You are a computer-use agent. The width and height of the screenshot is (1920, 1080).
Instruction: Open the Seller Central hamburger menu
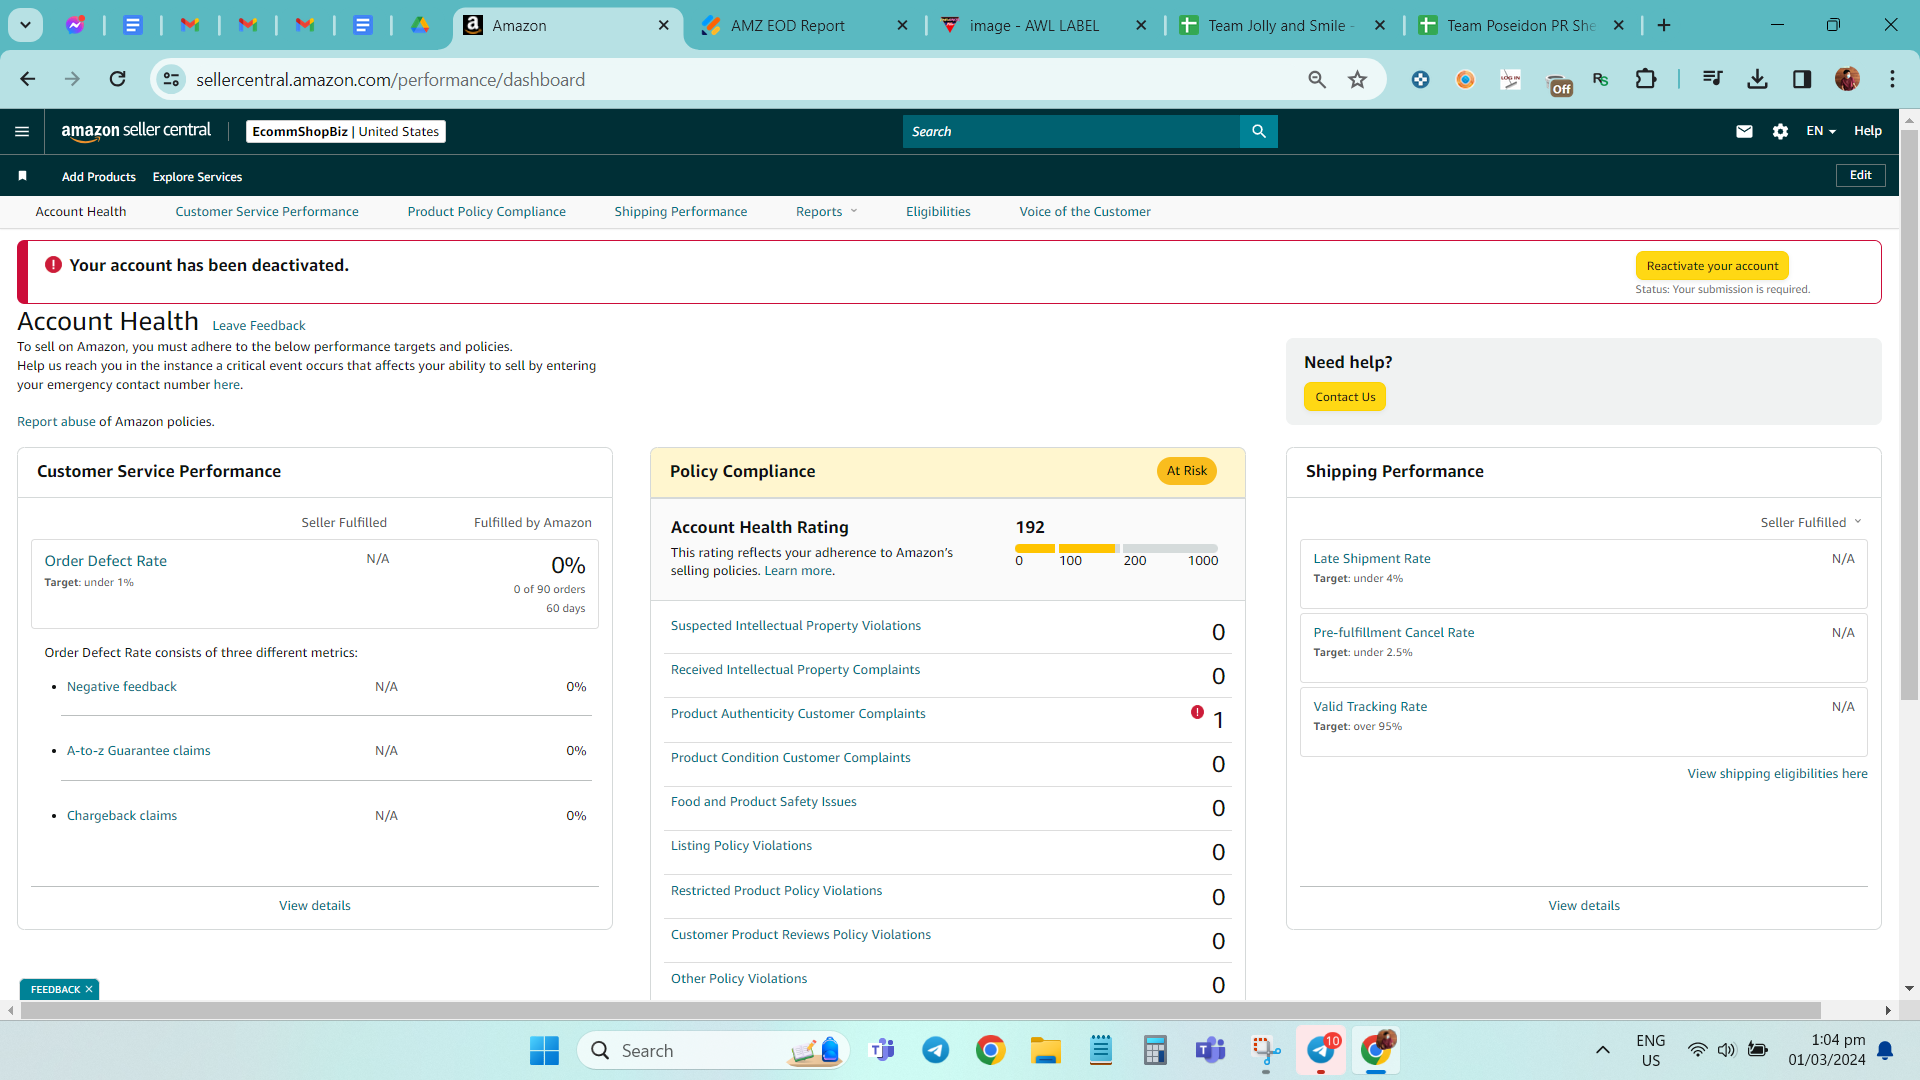22,131
